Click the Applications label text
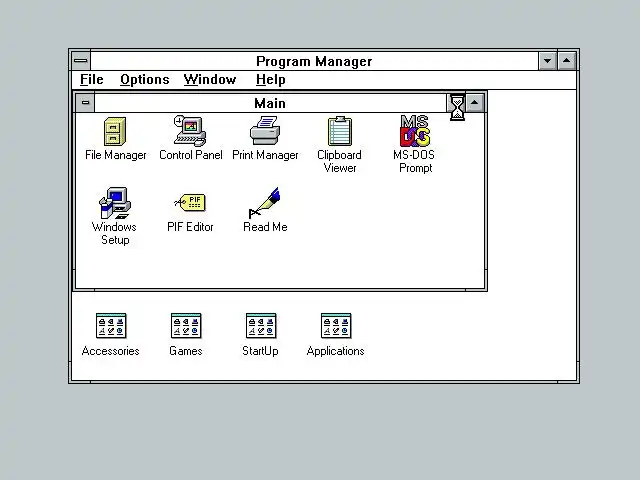Viewport: 640px width, 480px height. click(x=336, y=351)
